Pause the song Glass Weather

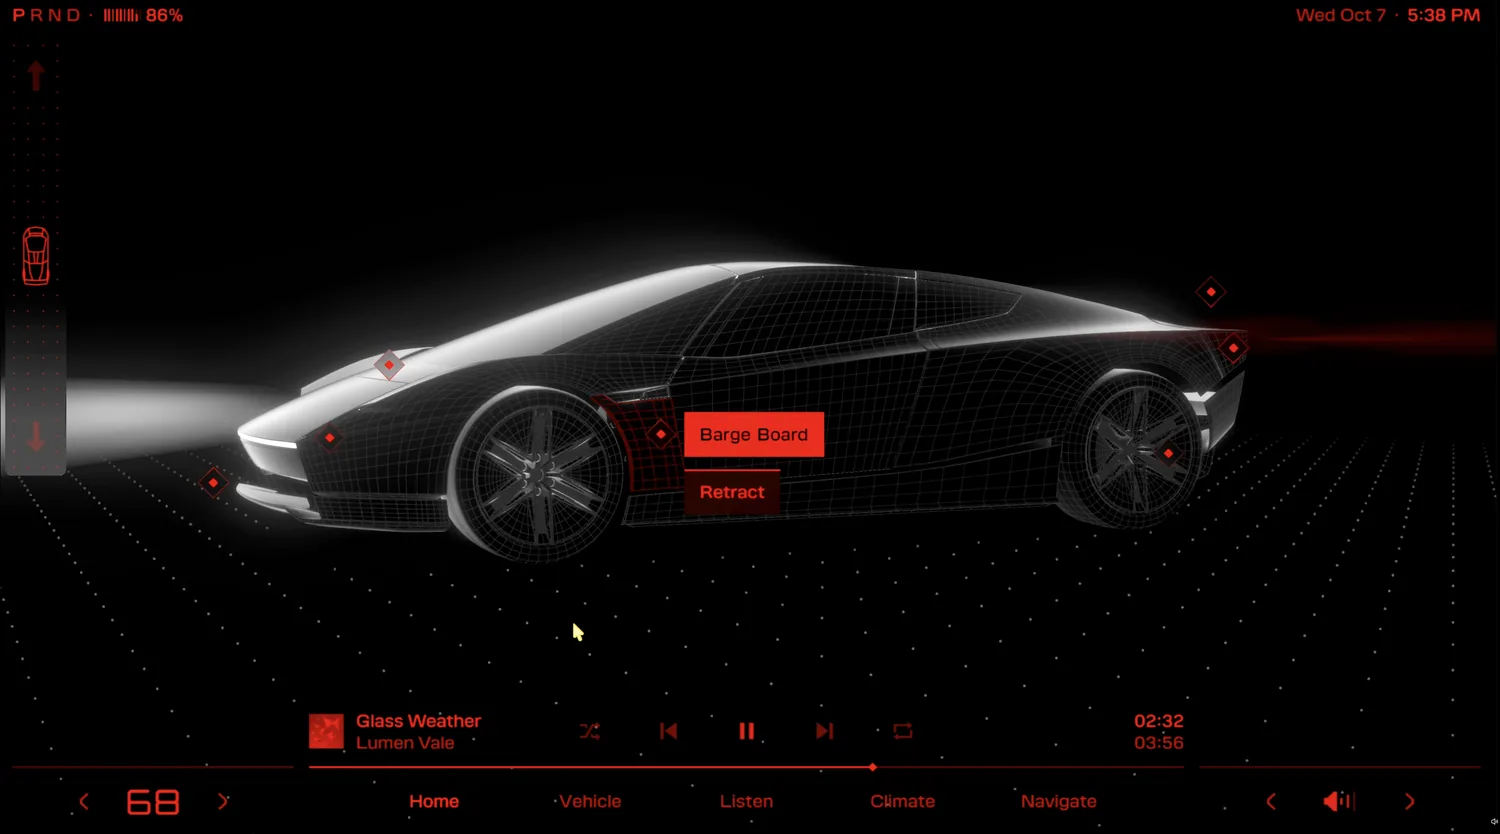[x=746, y=731]
